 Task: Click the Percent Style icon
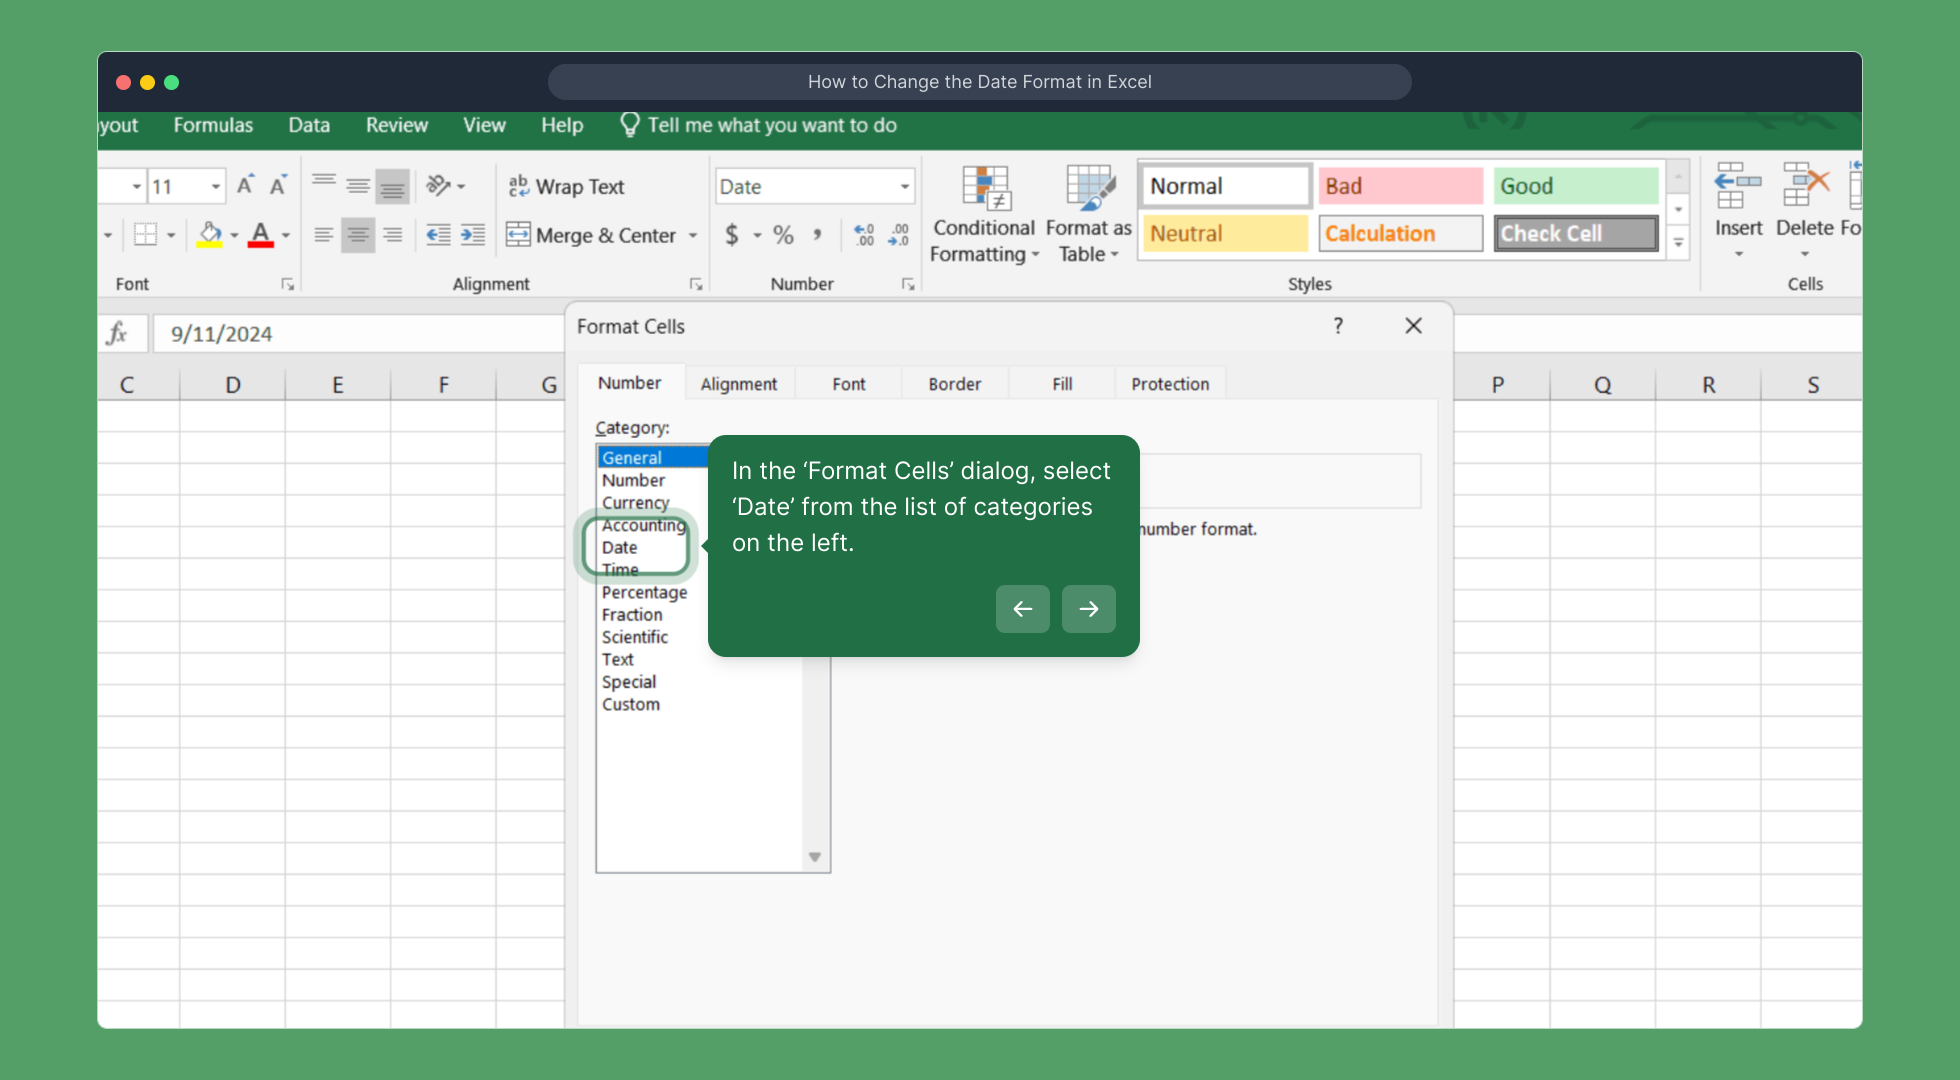pyautogui.click(x=783, y=235)
